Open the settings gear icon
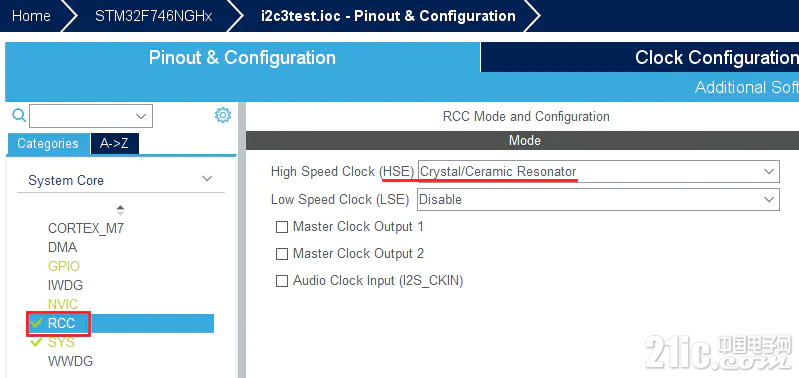 coord(223,116)
